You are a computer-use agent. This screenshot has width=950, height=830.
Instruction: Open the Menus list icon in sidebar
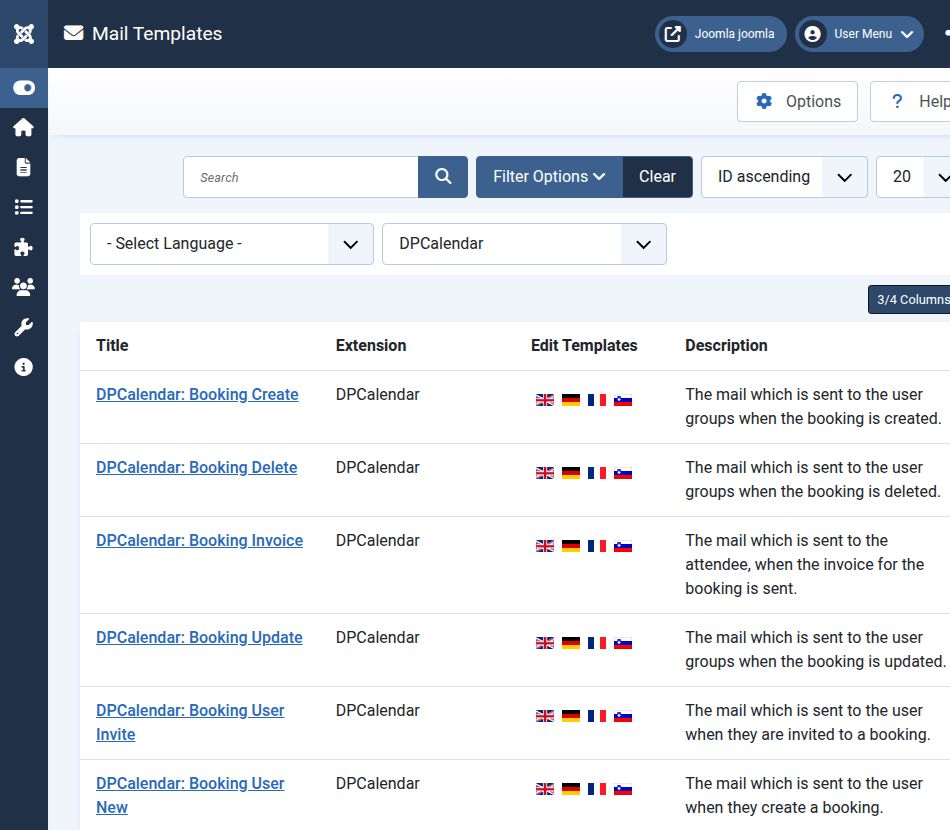(x=24, y=207)
